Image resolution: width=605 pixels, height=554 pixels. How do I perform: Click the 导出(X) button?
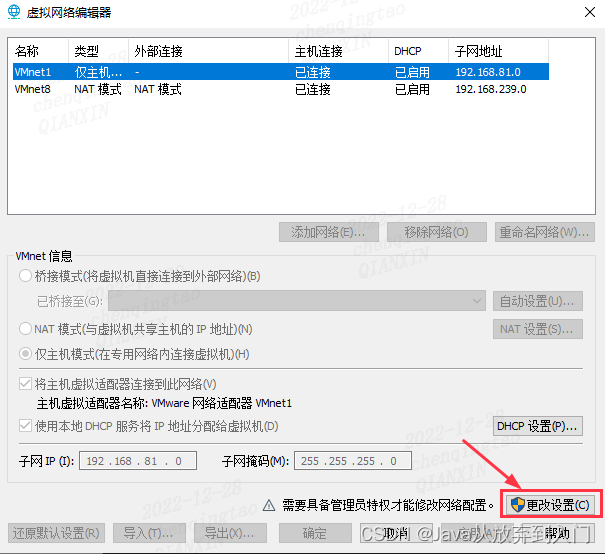pyautogui.click(x=230, y=533)
